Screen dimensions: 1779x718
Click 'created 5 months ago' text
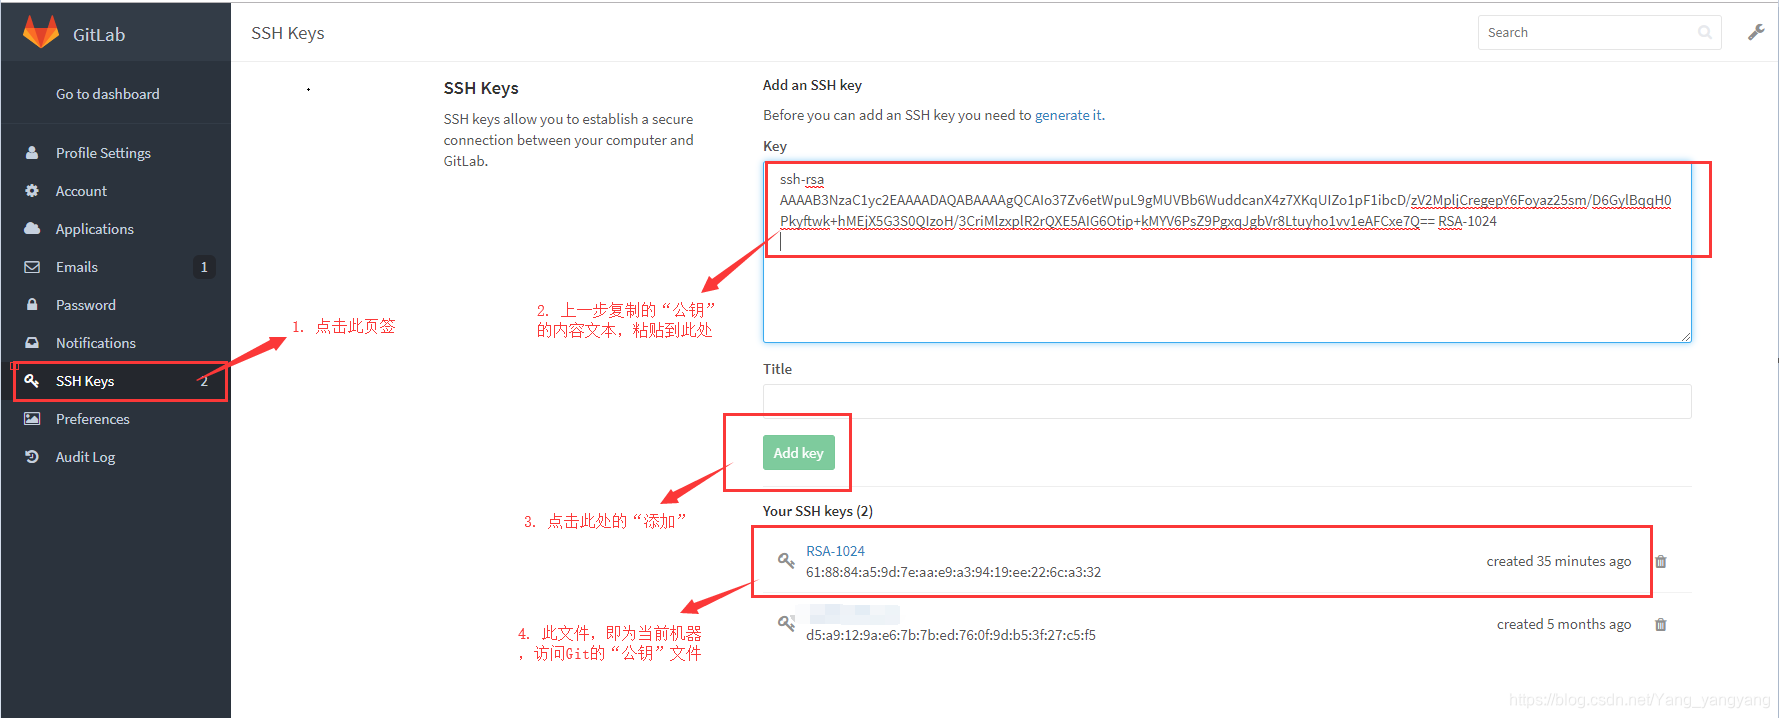[1564, 624]
